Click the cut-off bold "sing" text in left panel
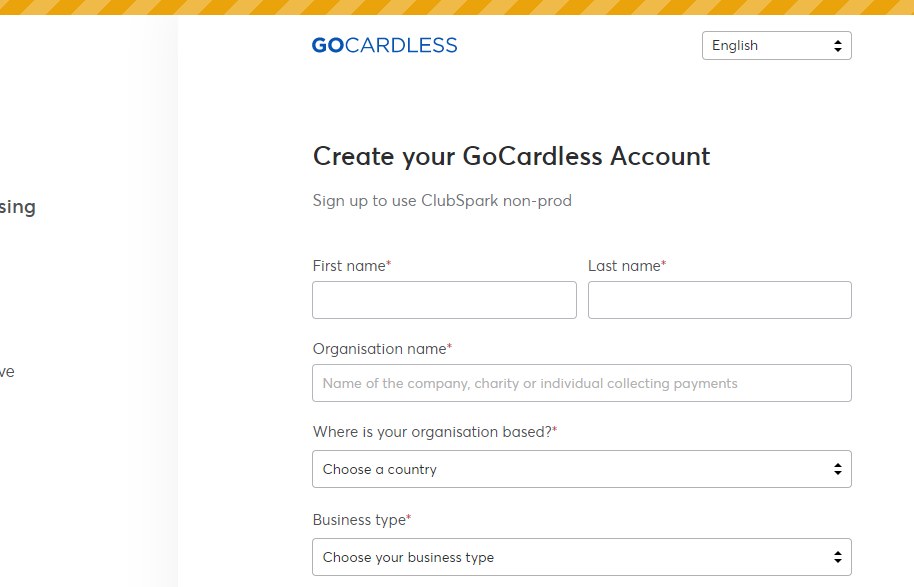The height and width of the screenshot is (587, 914). click(x=17, y=207)
